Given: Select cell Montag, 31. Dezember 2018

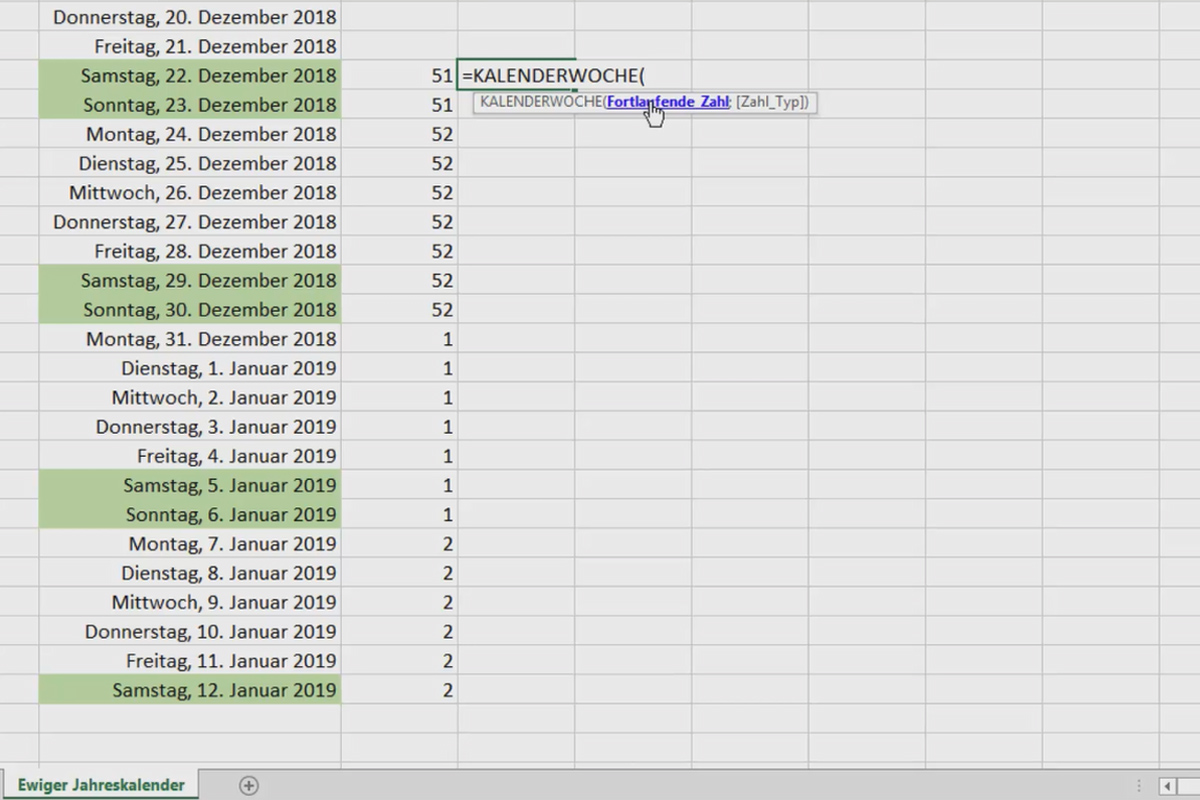Looking at the screenshot, I should pos(190,339).
